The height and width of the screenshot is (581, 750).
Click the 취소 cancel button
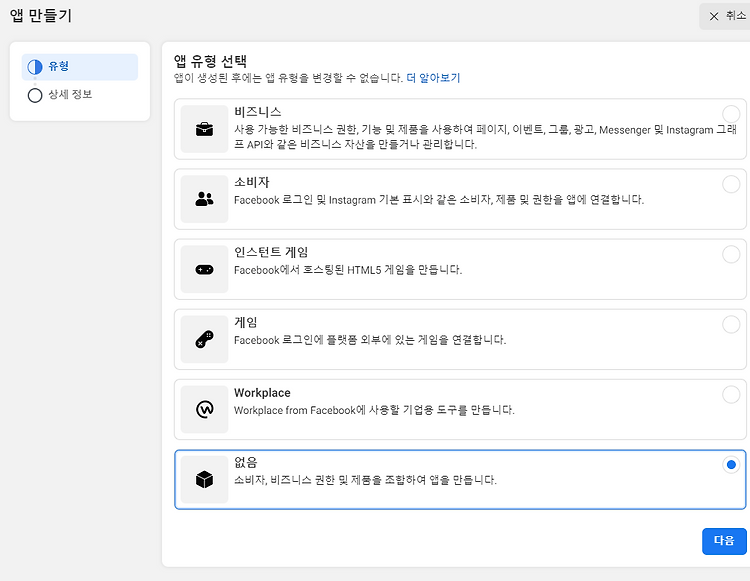pyautogui.click(x=727, y=16)
